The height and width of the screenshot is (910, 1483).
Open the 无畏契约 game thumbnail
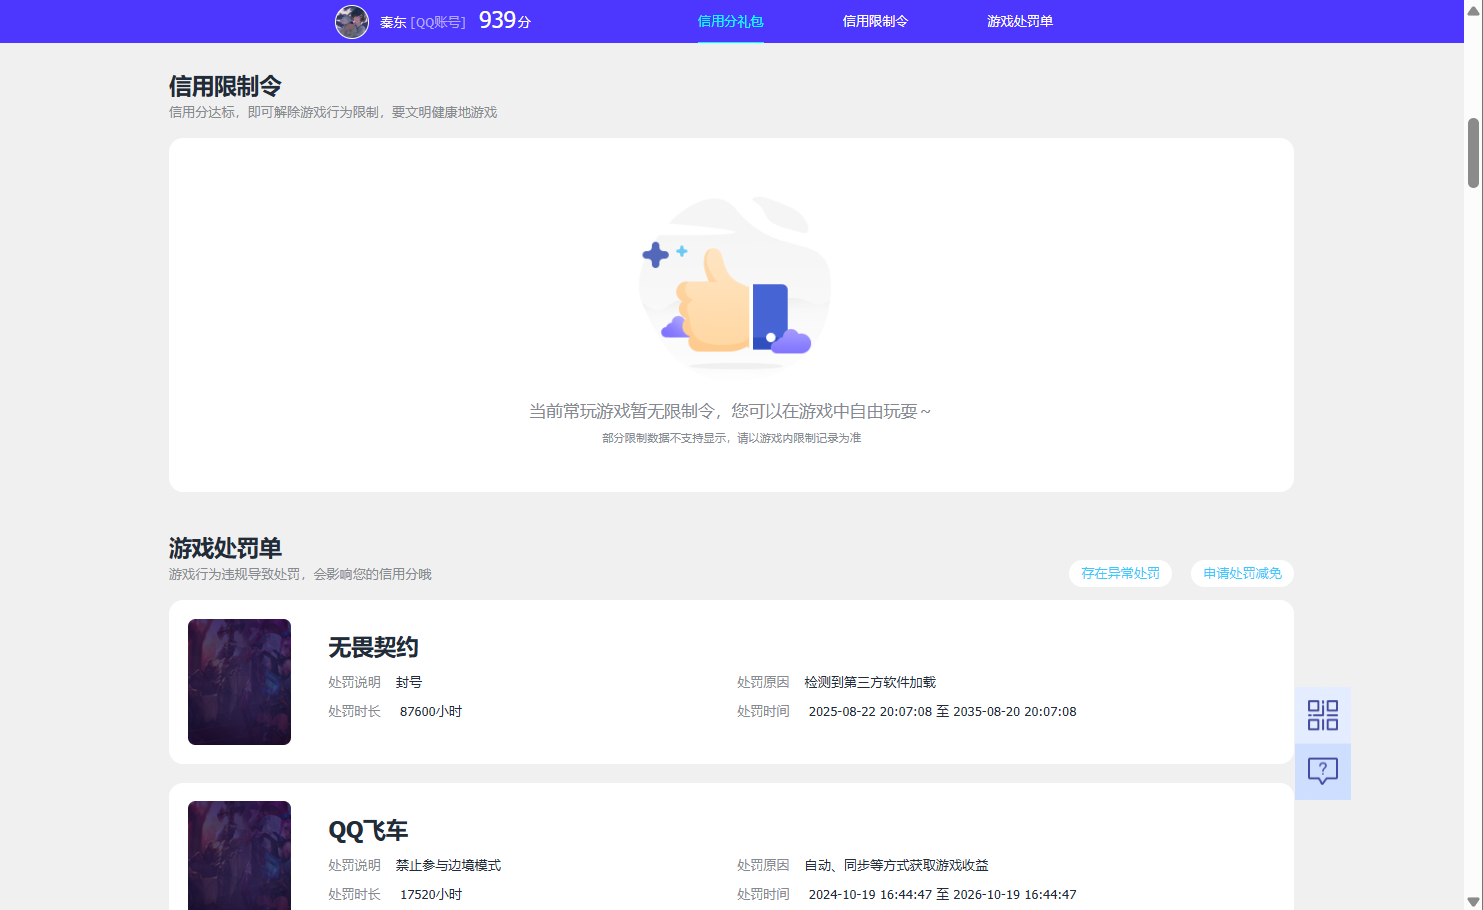pos(239,682)
